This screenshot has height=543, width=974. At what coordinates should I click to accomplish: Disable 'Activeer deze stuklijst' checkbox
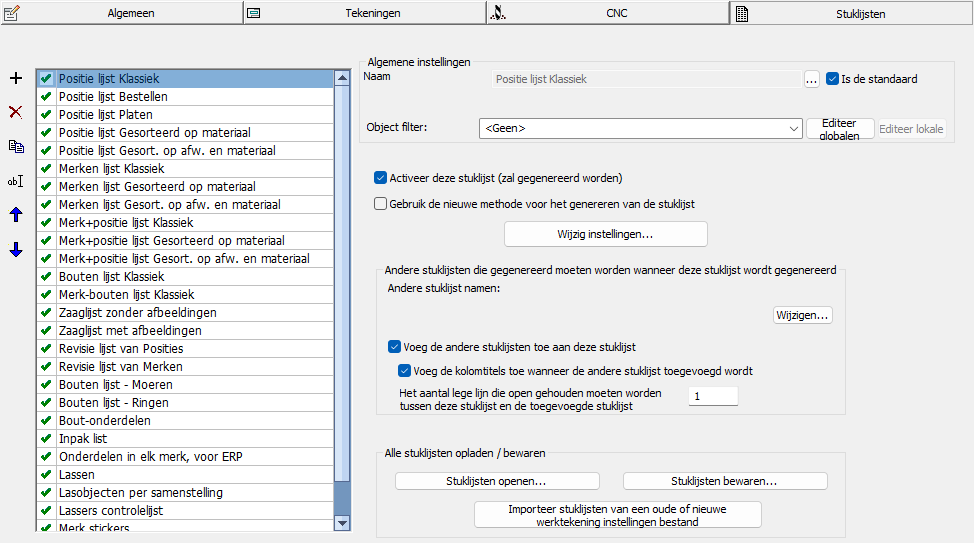coord(380,179)
